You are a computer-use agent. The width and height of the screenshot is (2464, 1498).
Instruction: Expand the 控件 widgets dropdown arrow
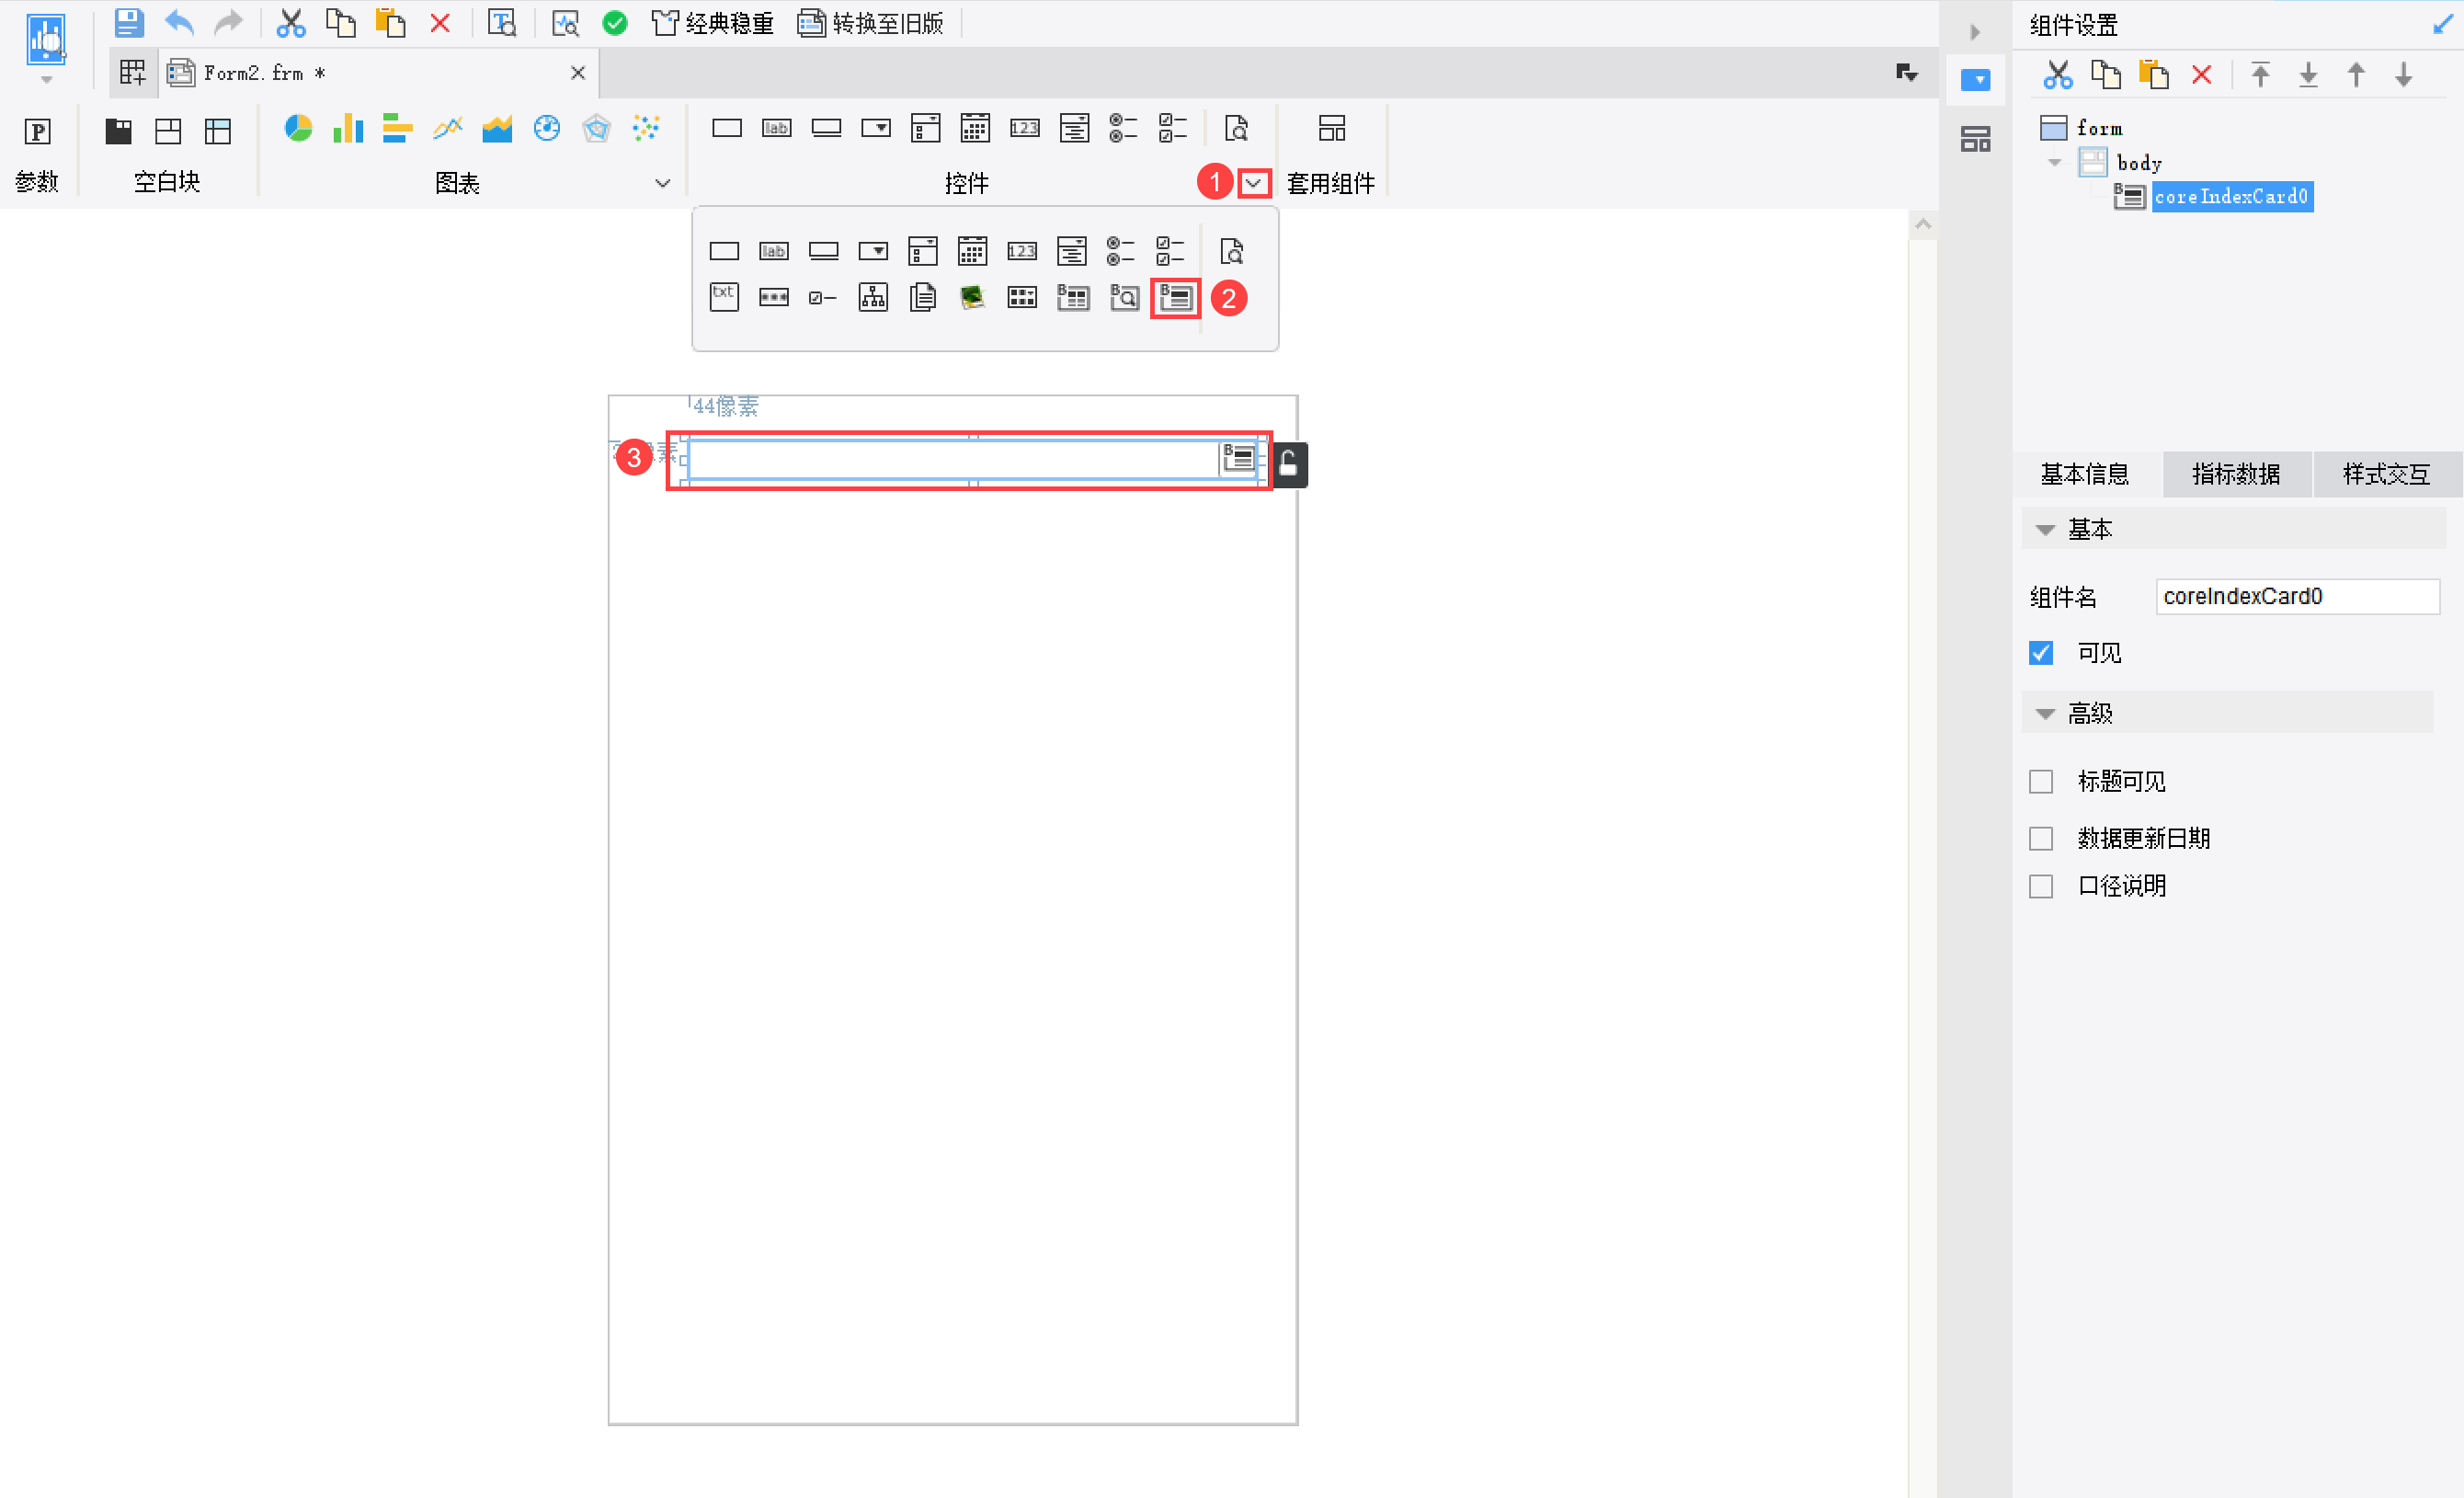tap(1253, 183)
